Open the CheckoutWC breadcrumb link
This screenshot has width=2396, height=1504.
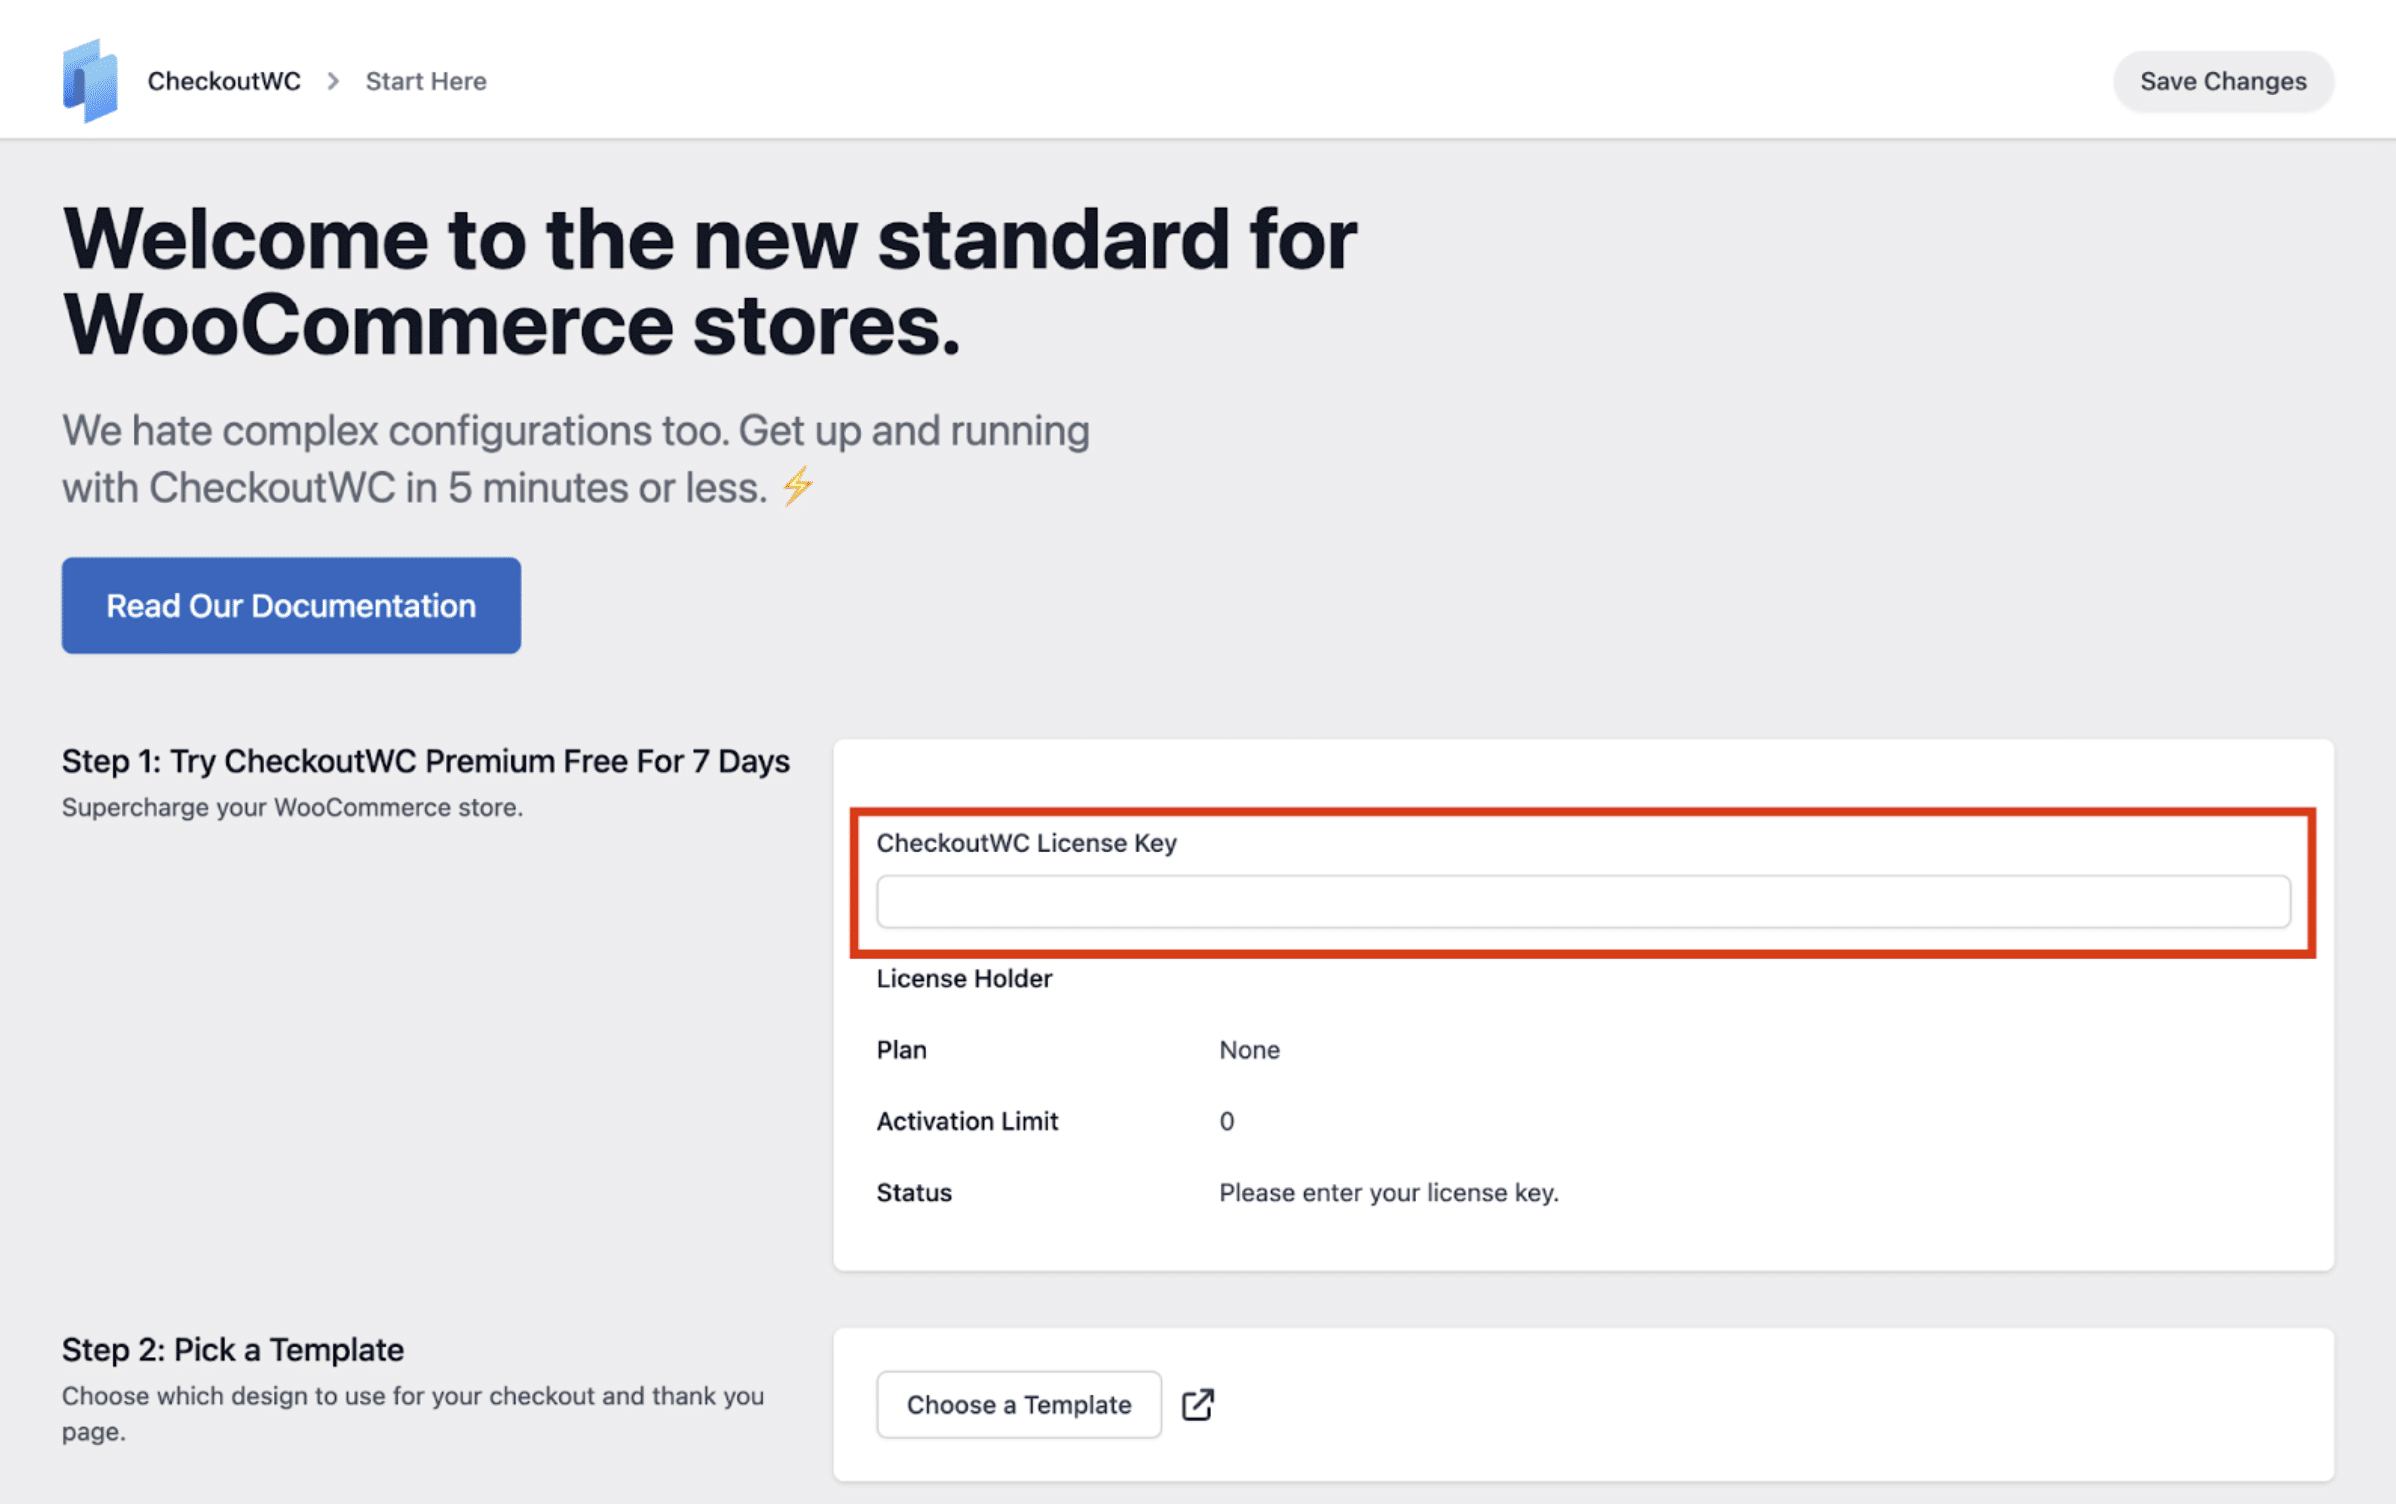224,81
